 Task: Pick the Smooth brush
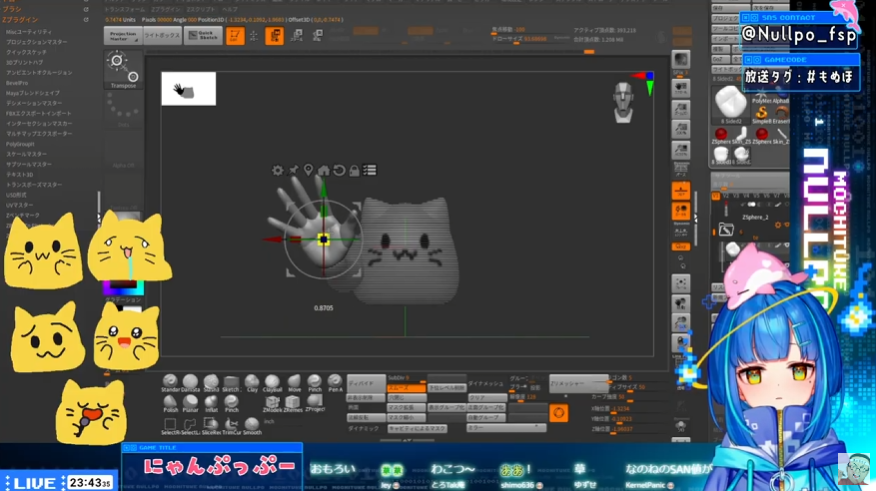click(x=252, y=425)
